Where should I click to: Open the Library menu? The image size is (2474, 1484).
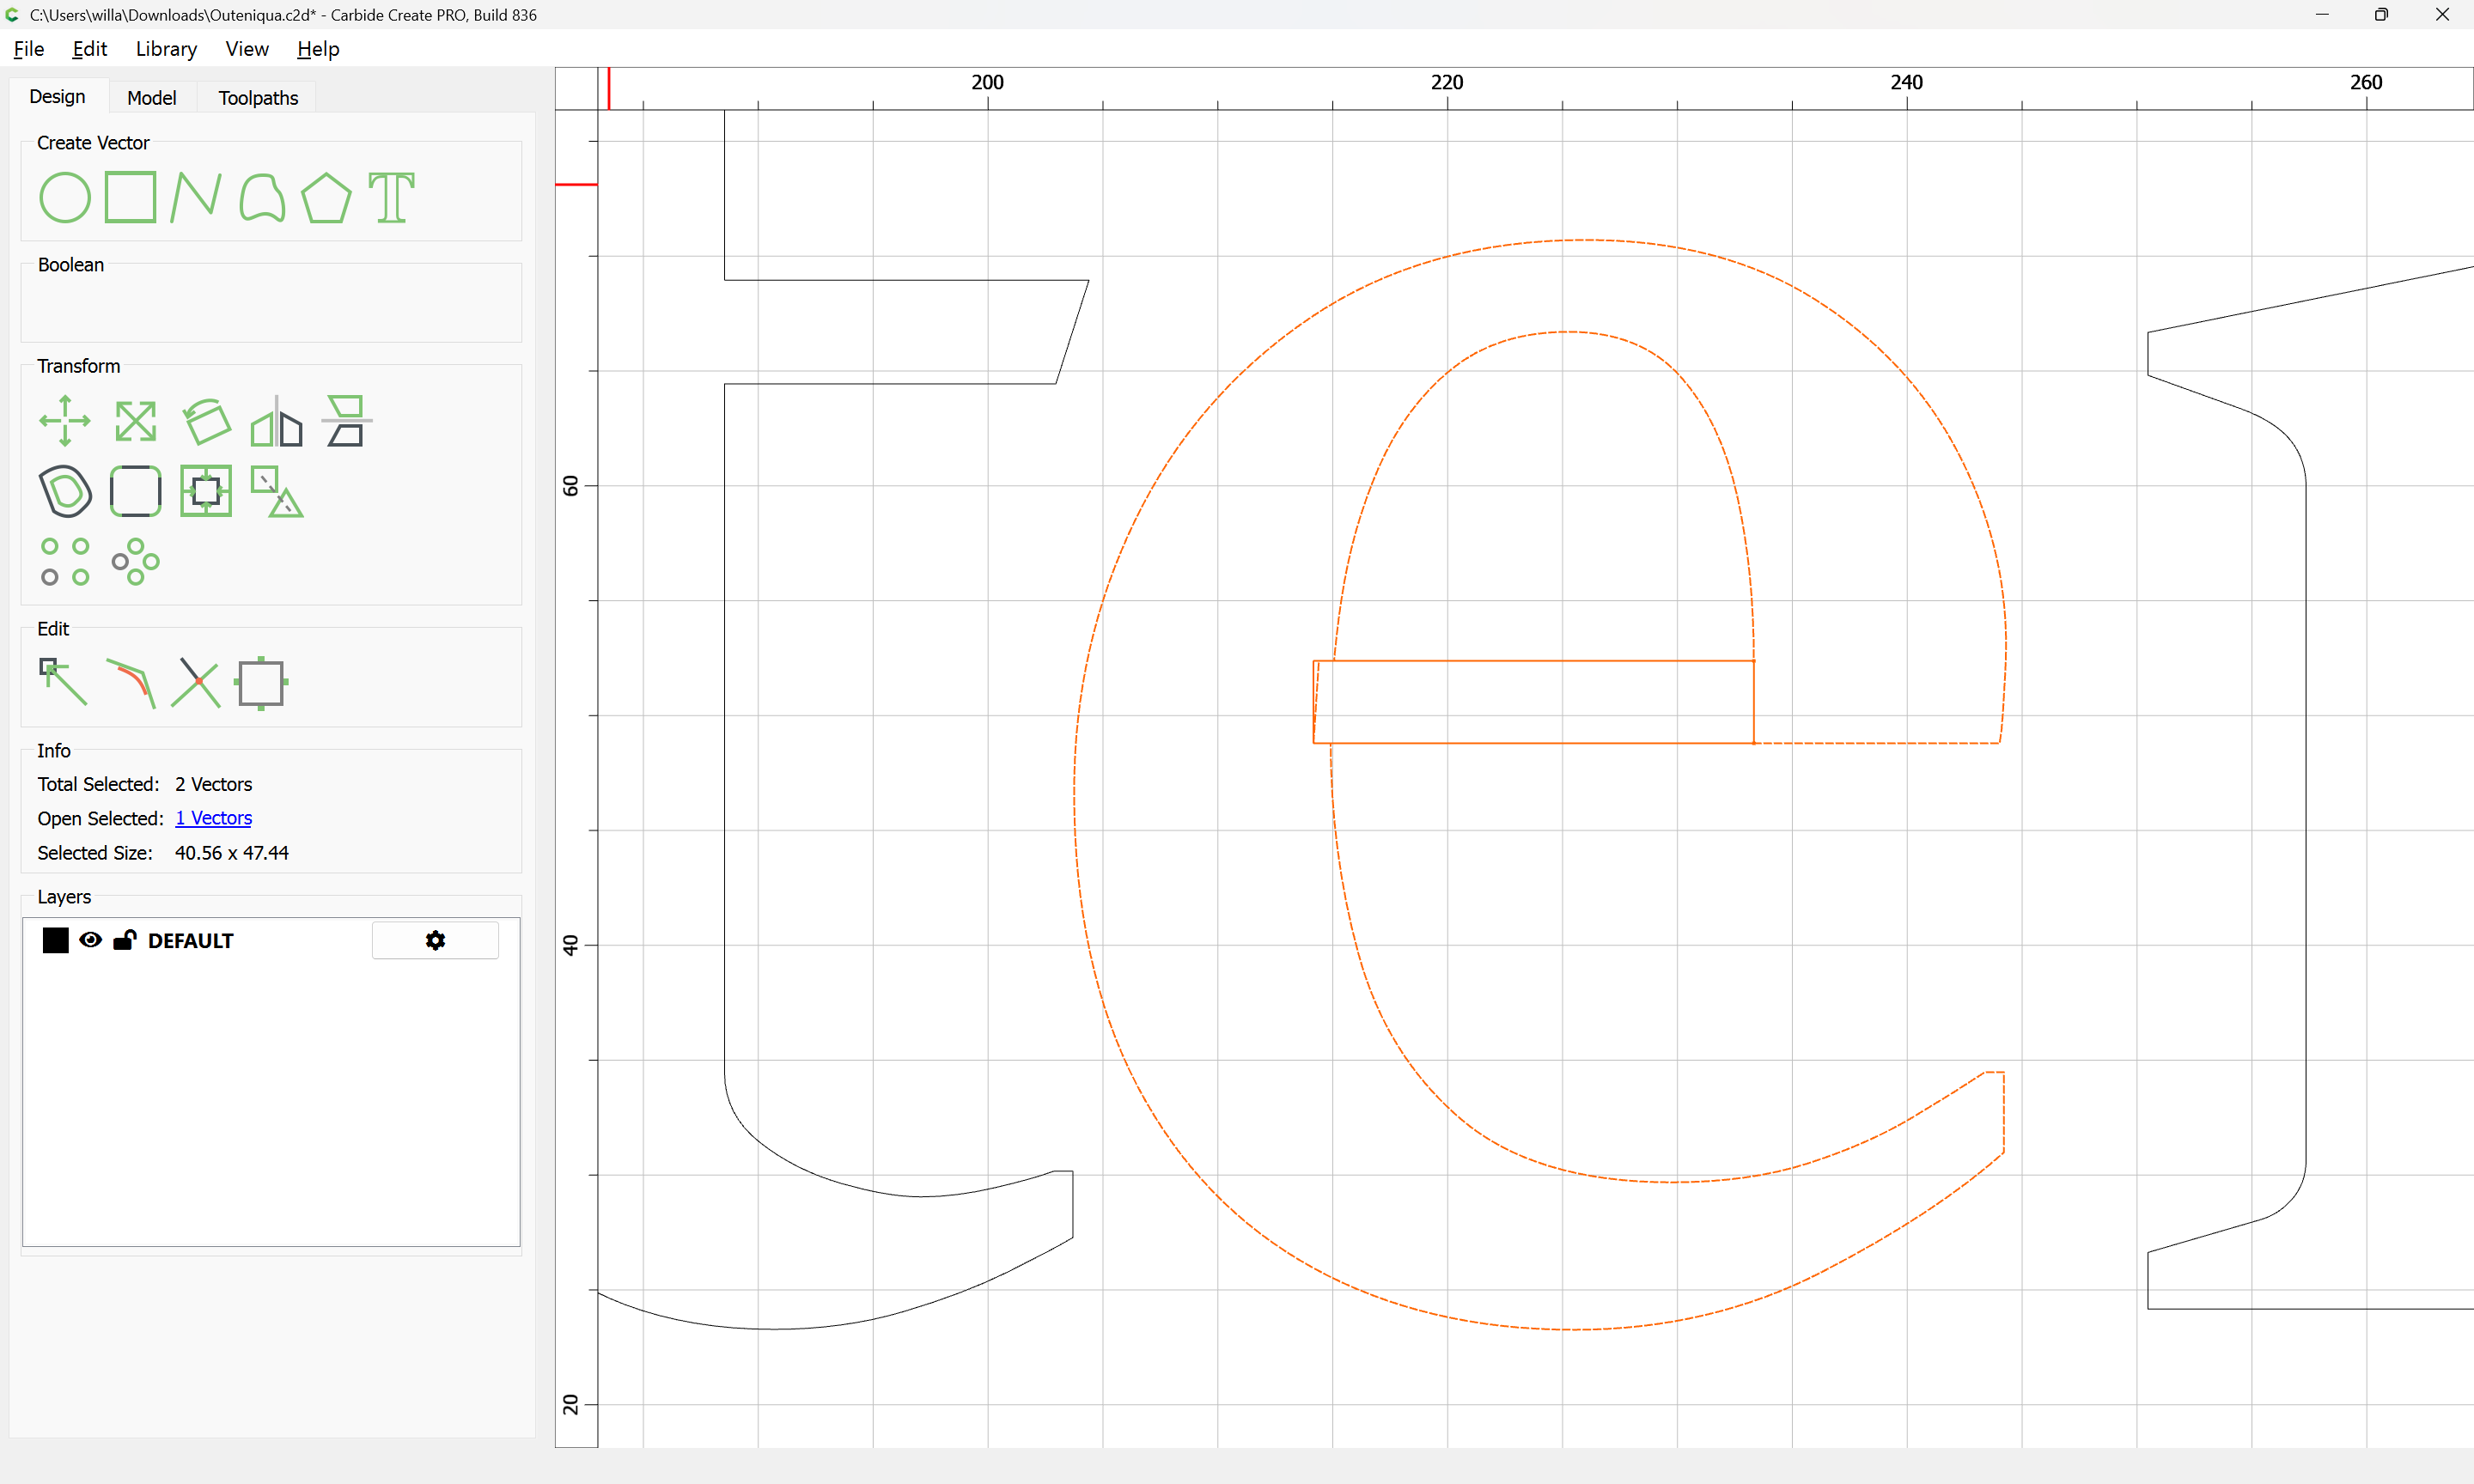(x=166, y=49)
